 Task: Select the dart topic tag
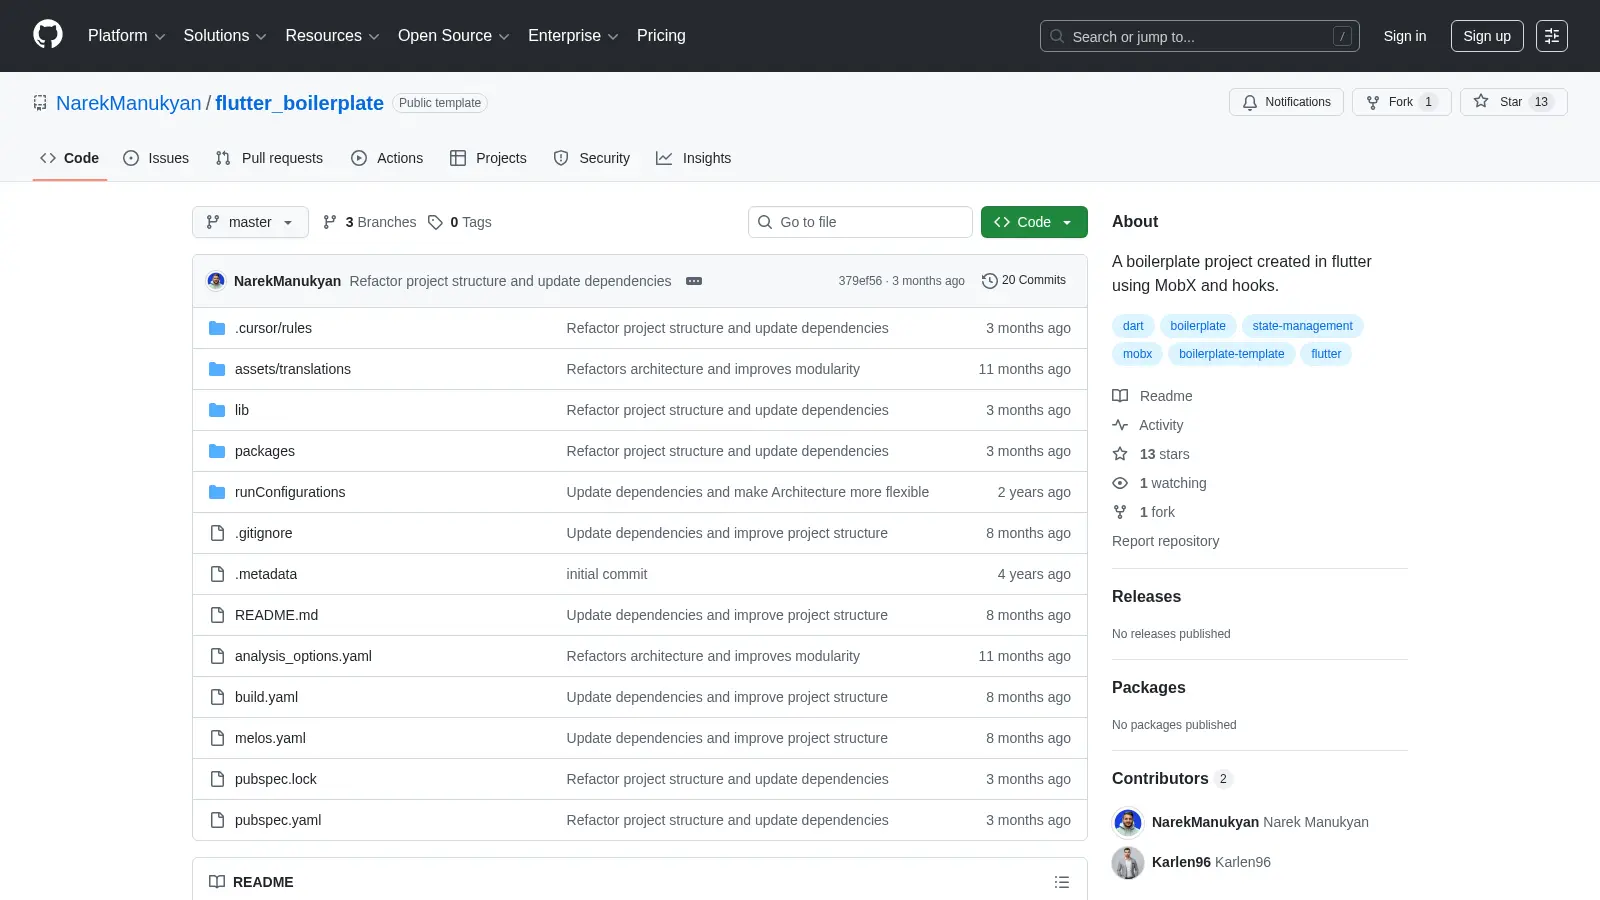tap(1133, 326)
